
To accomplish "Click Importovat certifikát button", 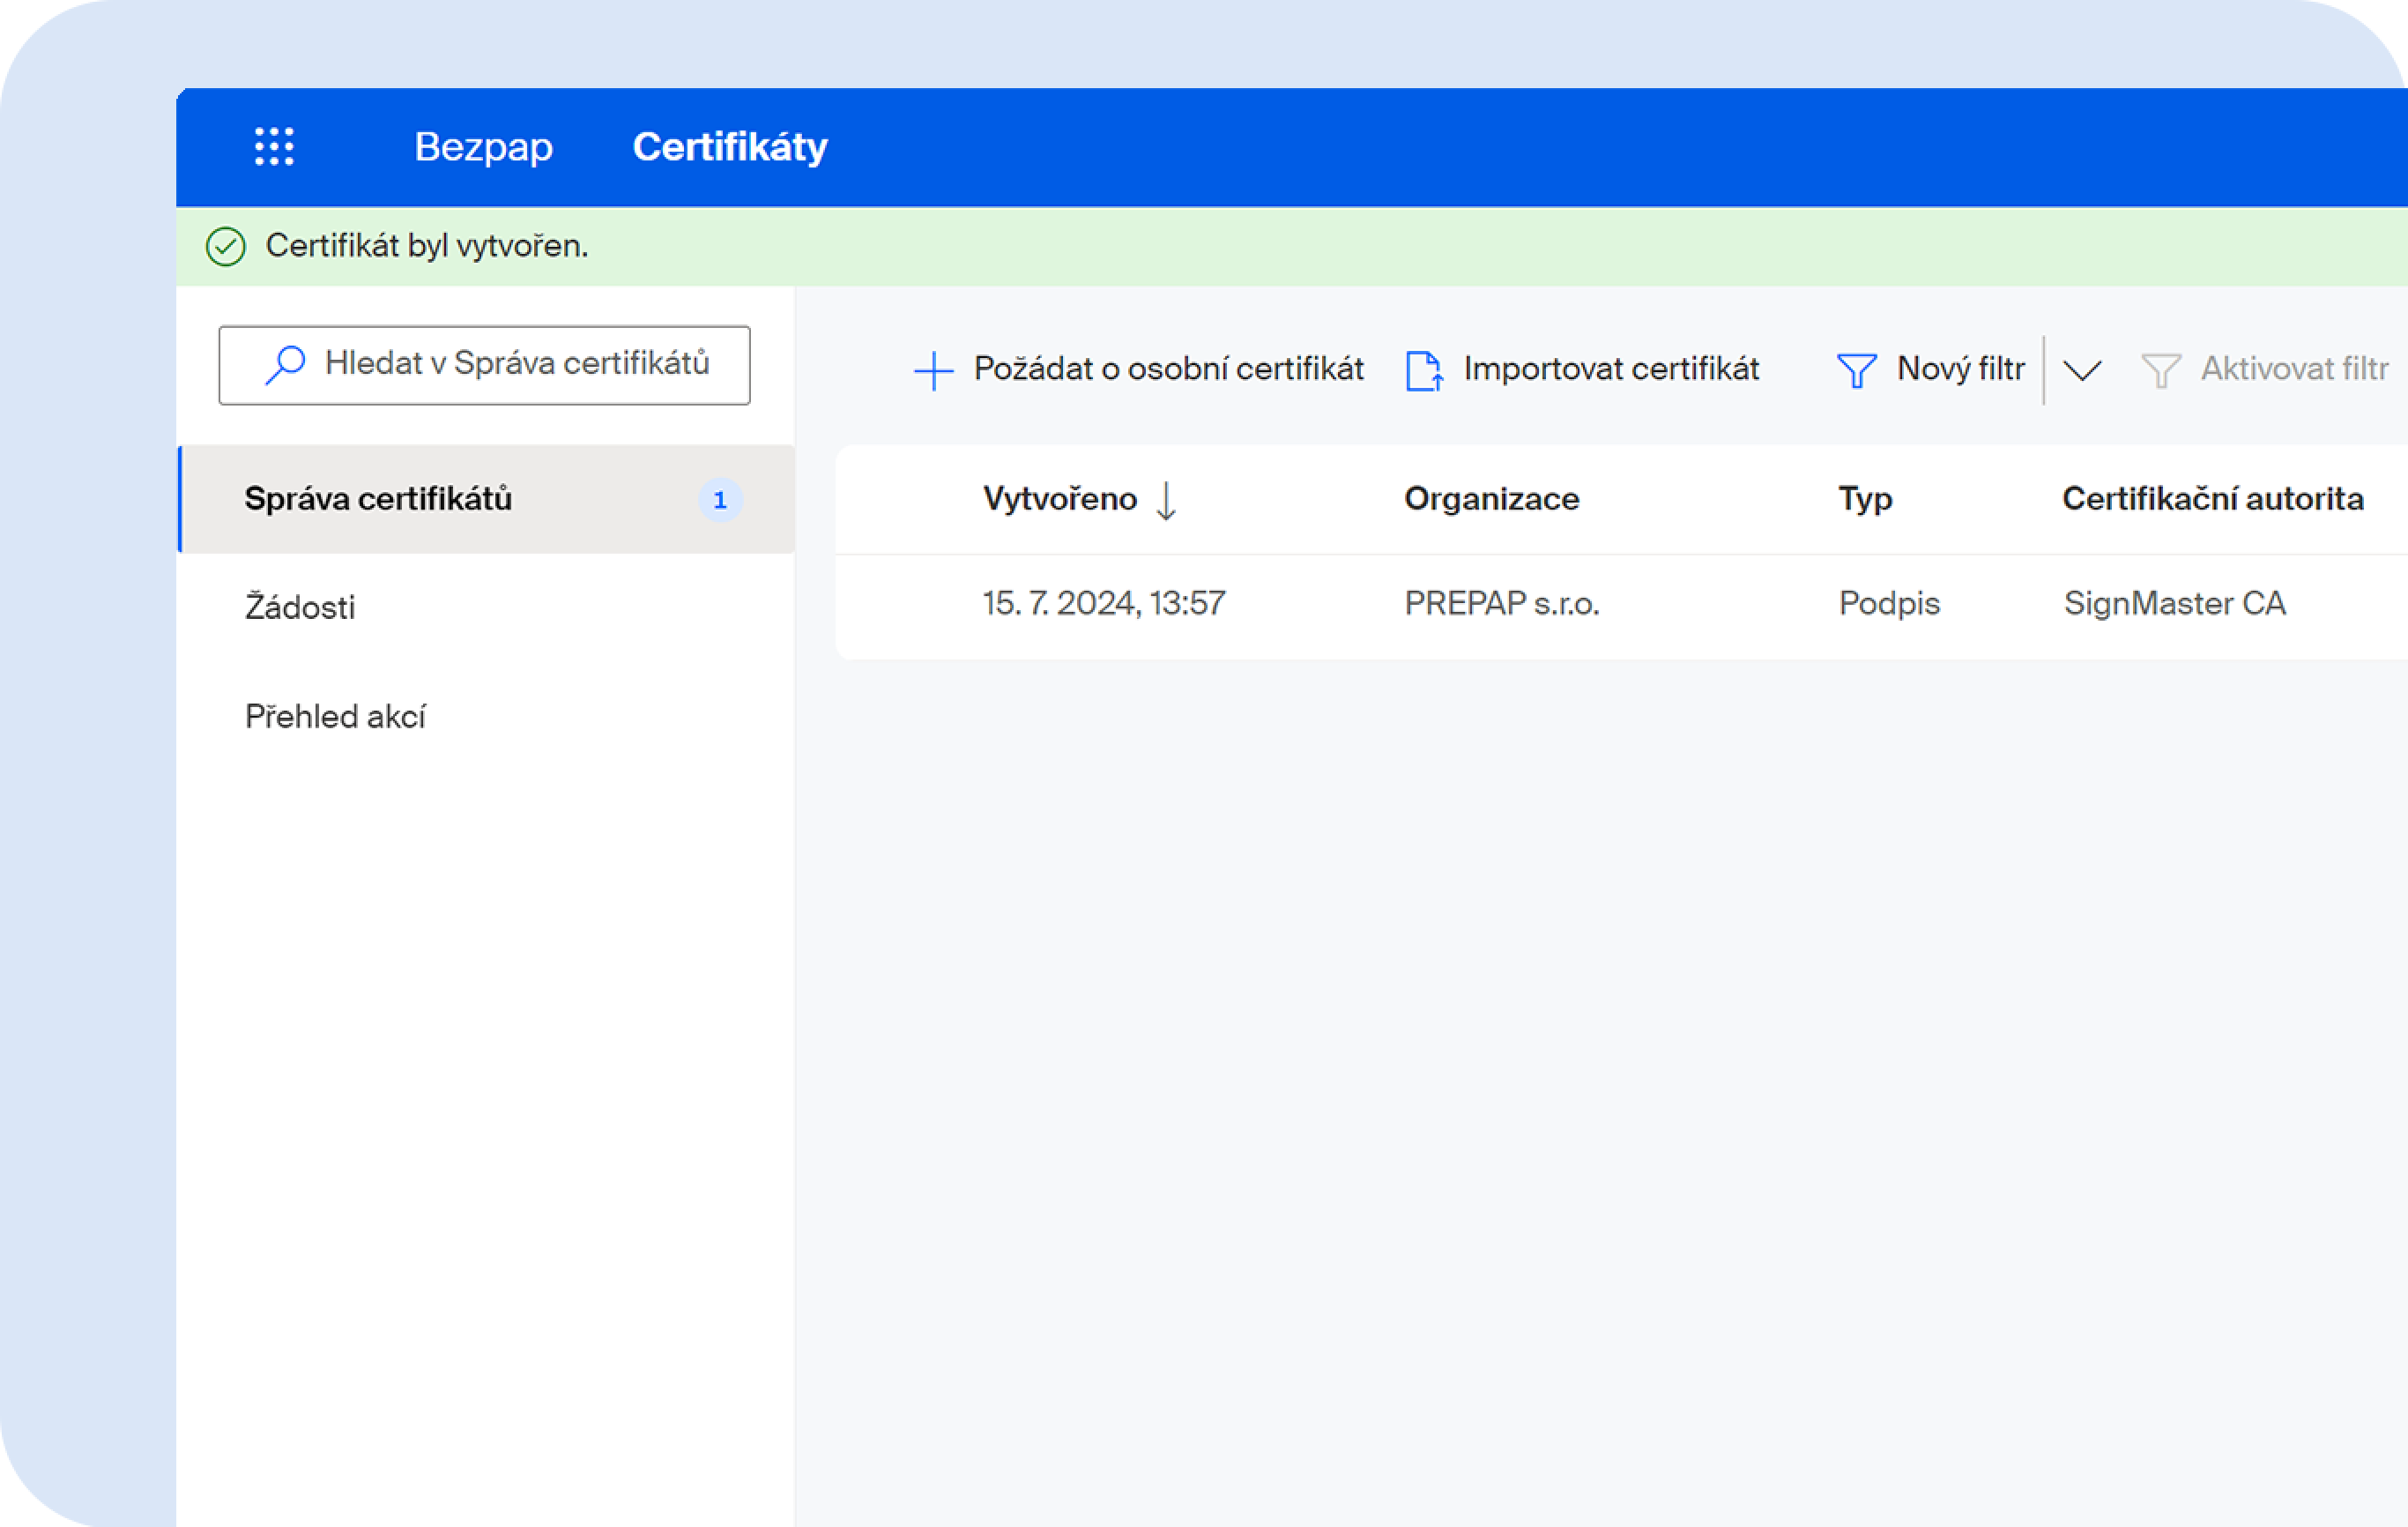I will pyautogui.click(x=1610, y=369).
